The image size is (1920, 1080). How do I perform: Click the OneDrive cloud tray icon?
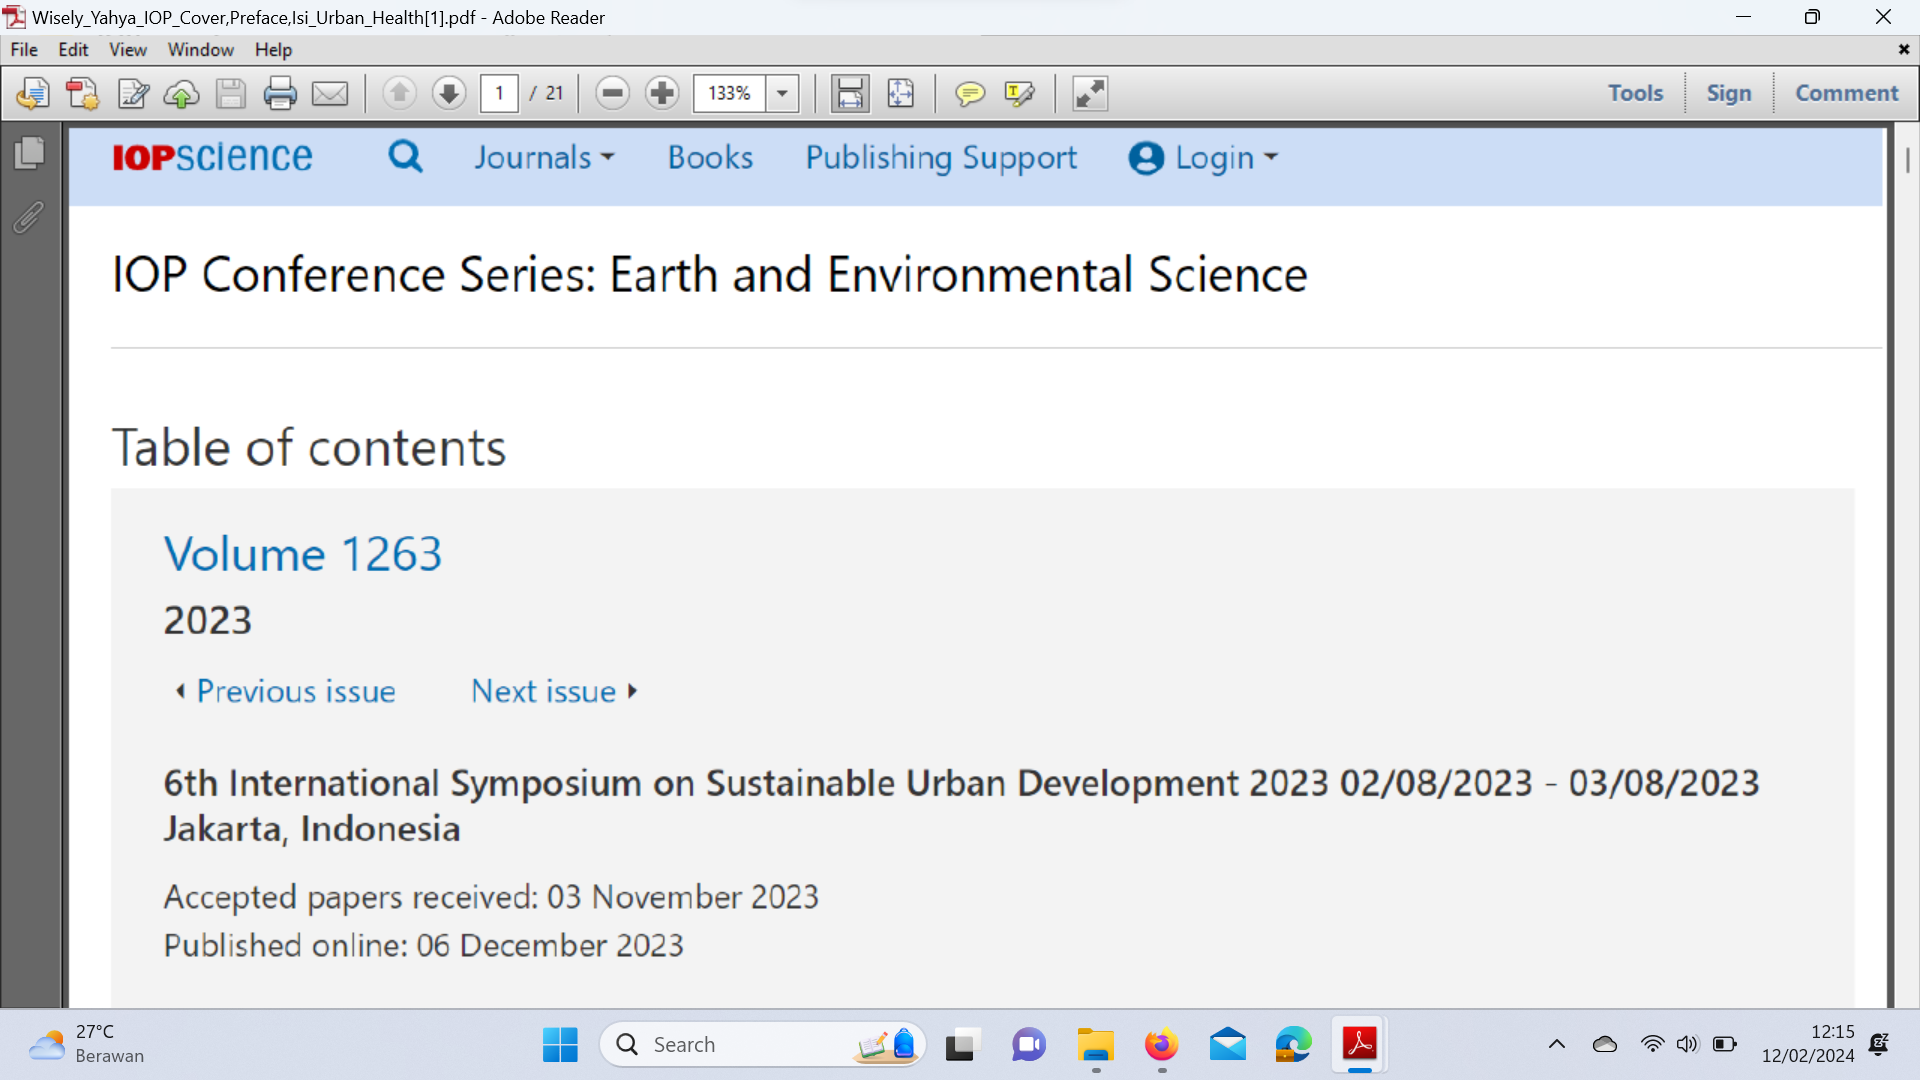coord(1605,1045)
